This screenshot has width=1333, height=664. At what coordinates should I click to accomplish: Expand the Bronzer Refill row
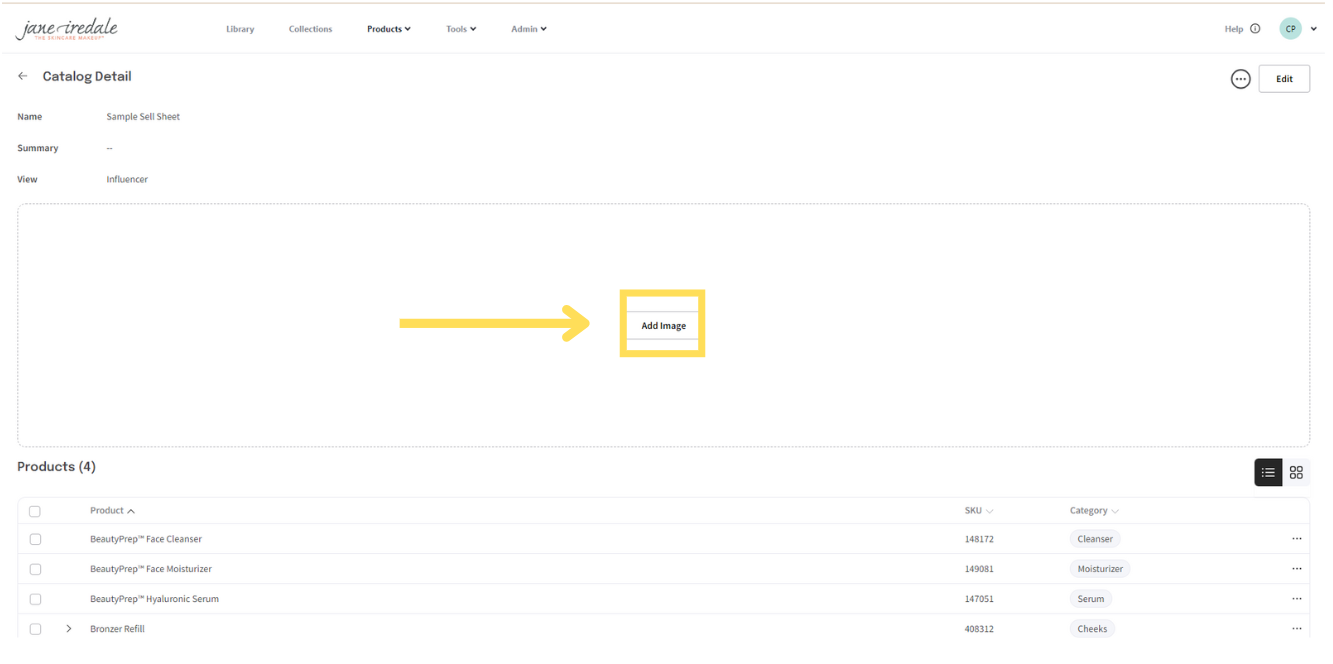(x=69, y=629)
